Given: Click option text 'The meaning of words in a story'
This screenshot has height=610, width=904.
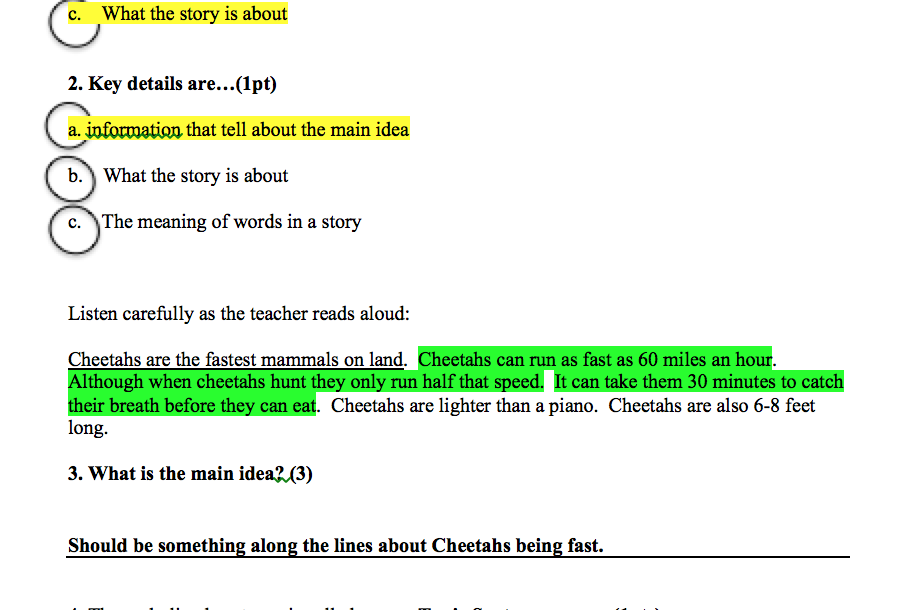Looking at the screenshot, I should [x=231, y=222].
